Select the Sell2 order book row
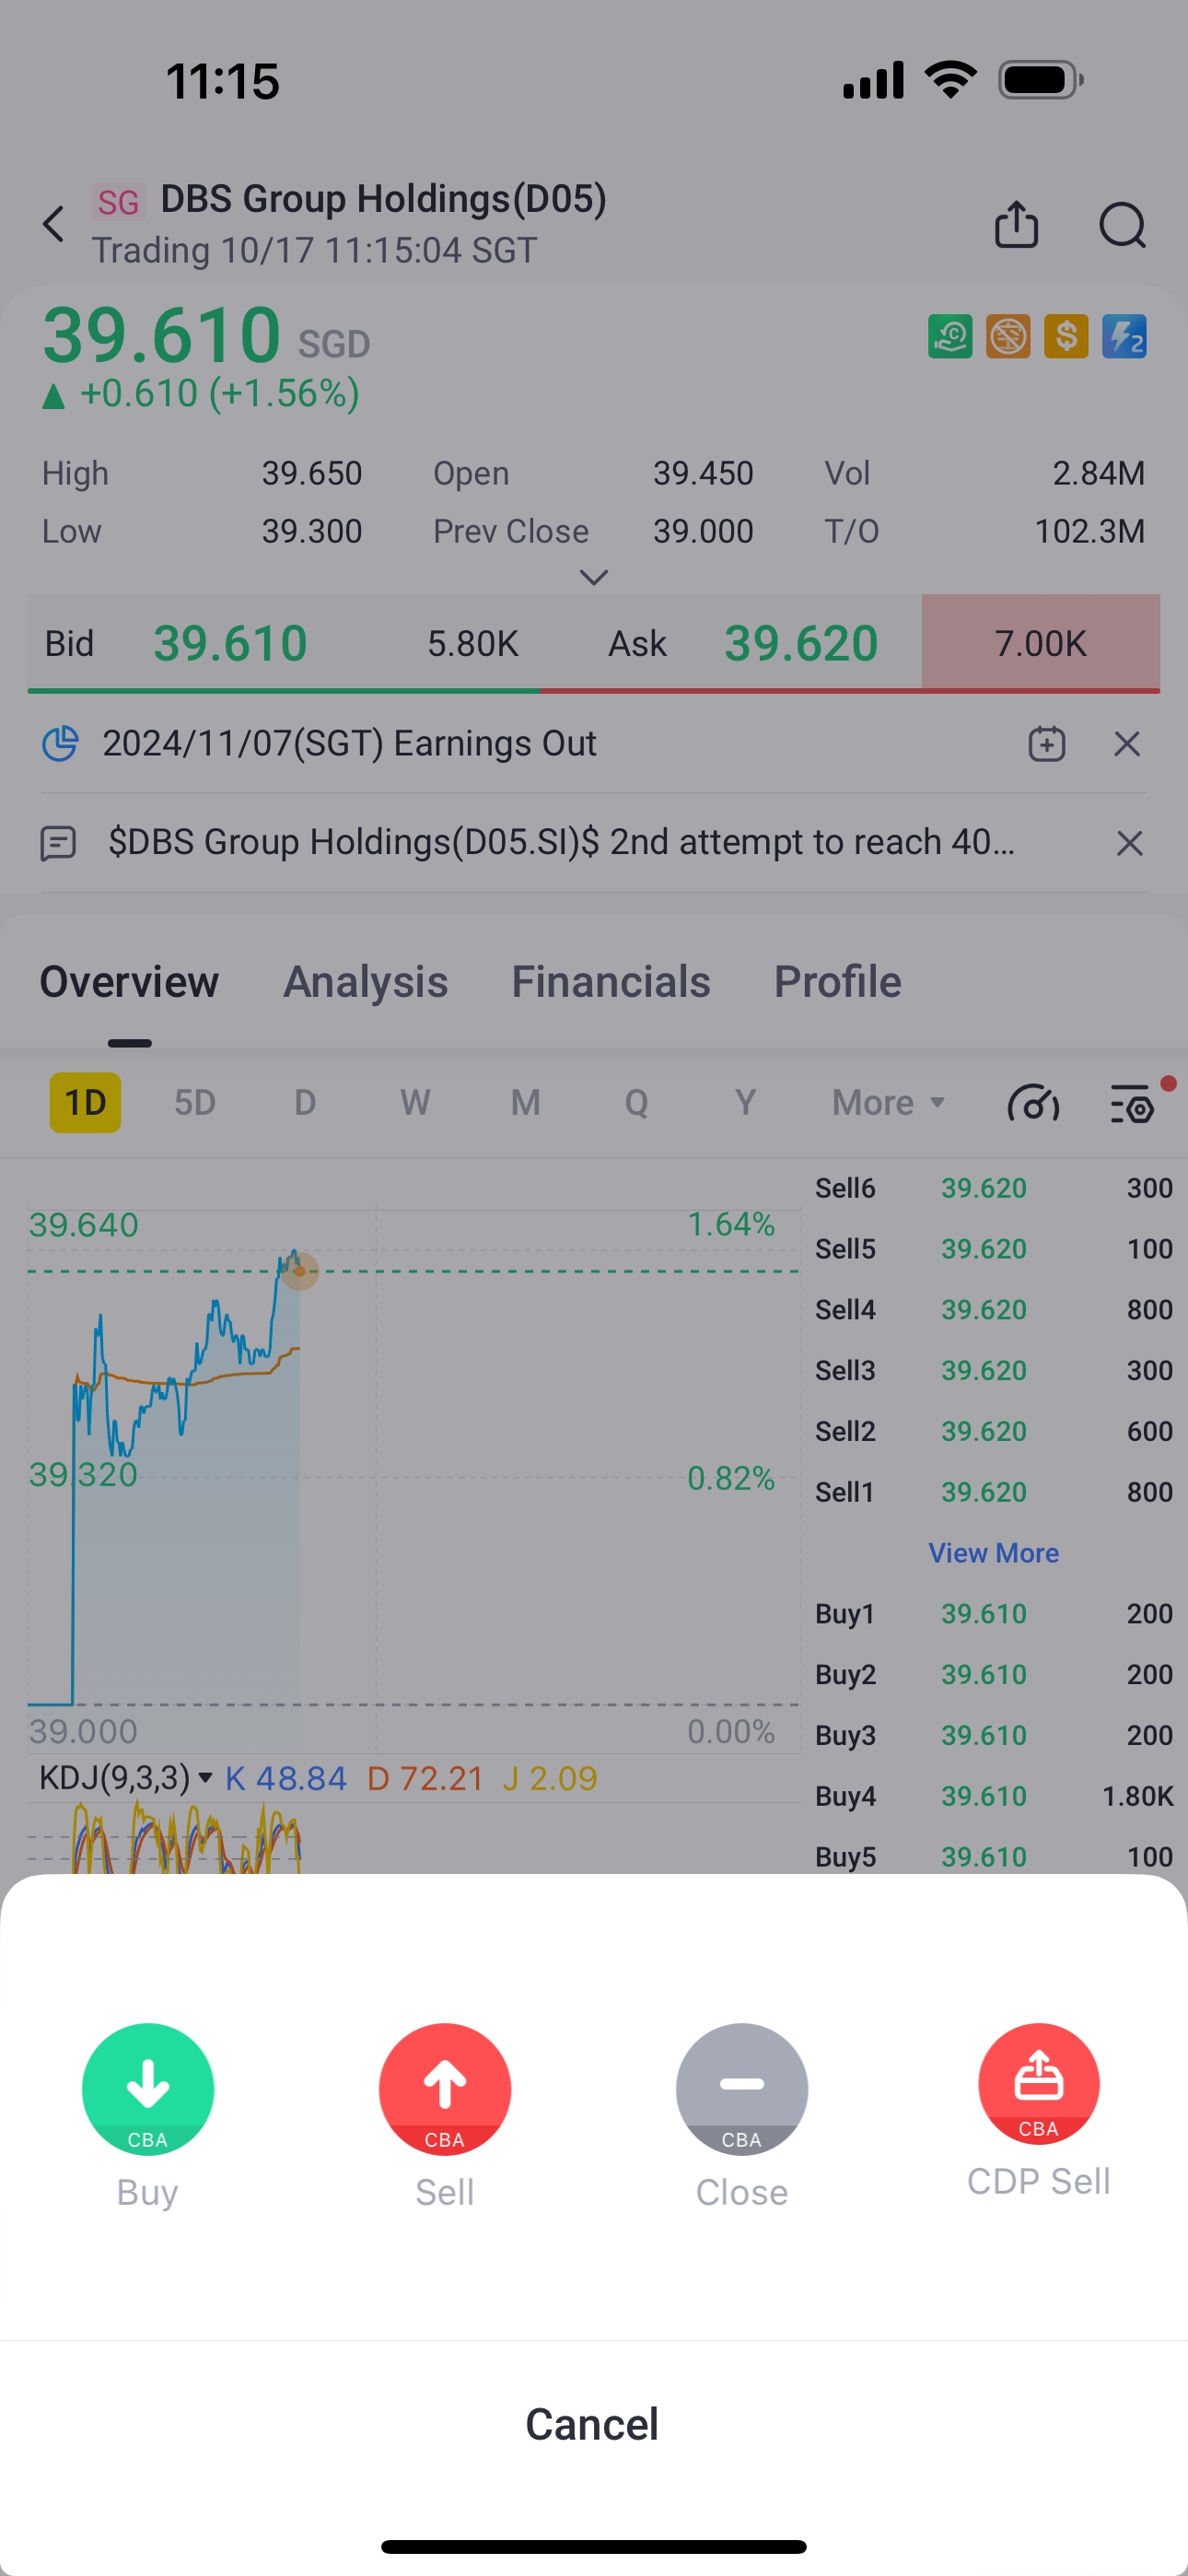This screenshot has height=2576, width=1188. (994, 1431)
